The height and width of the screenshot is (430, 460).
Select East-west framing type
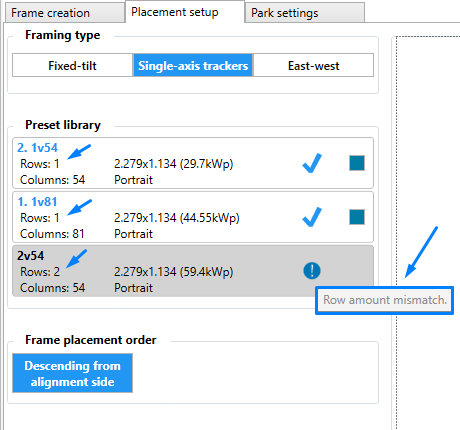pyautogui.click(x=313, y=65)
